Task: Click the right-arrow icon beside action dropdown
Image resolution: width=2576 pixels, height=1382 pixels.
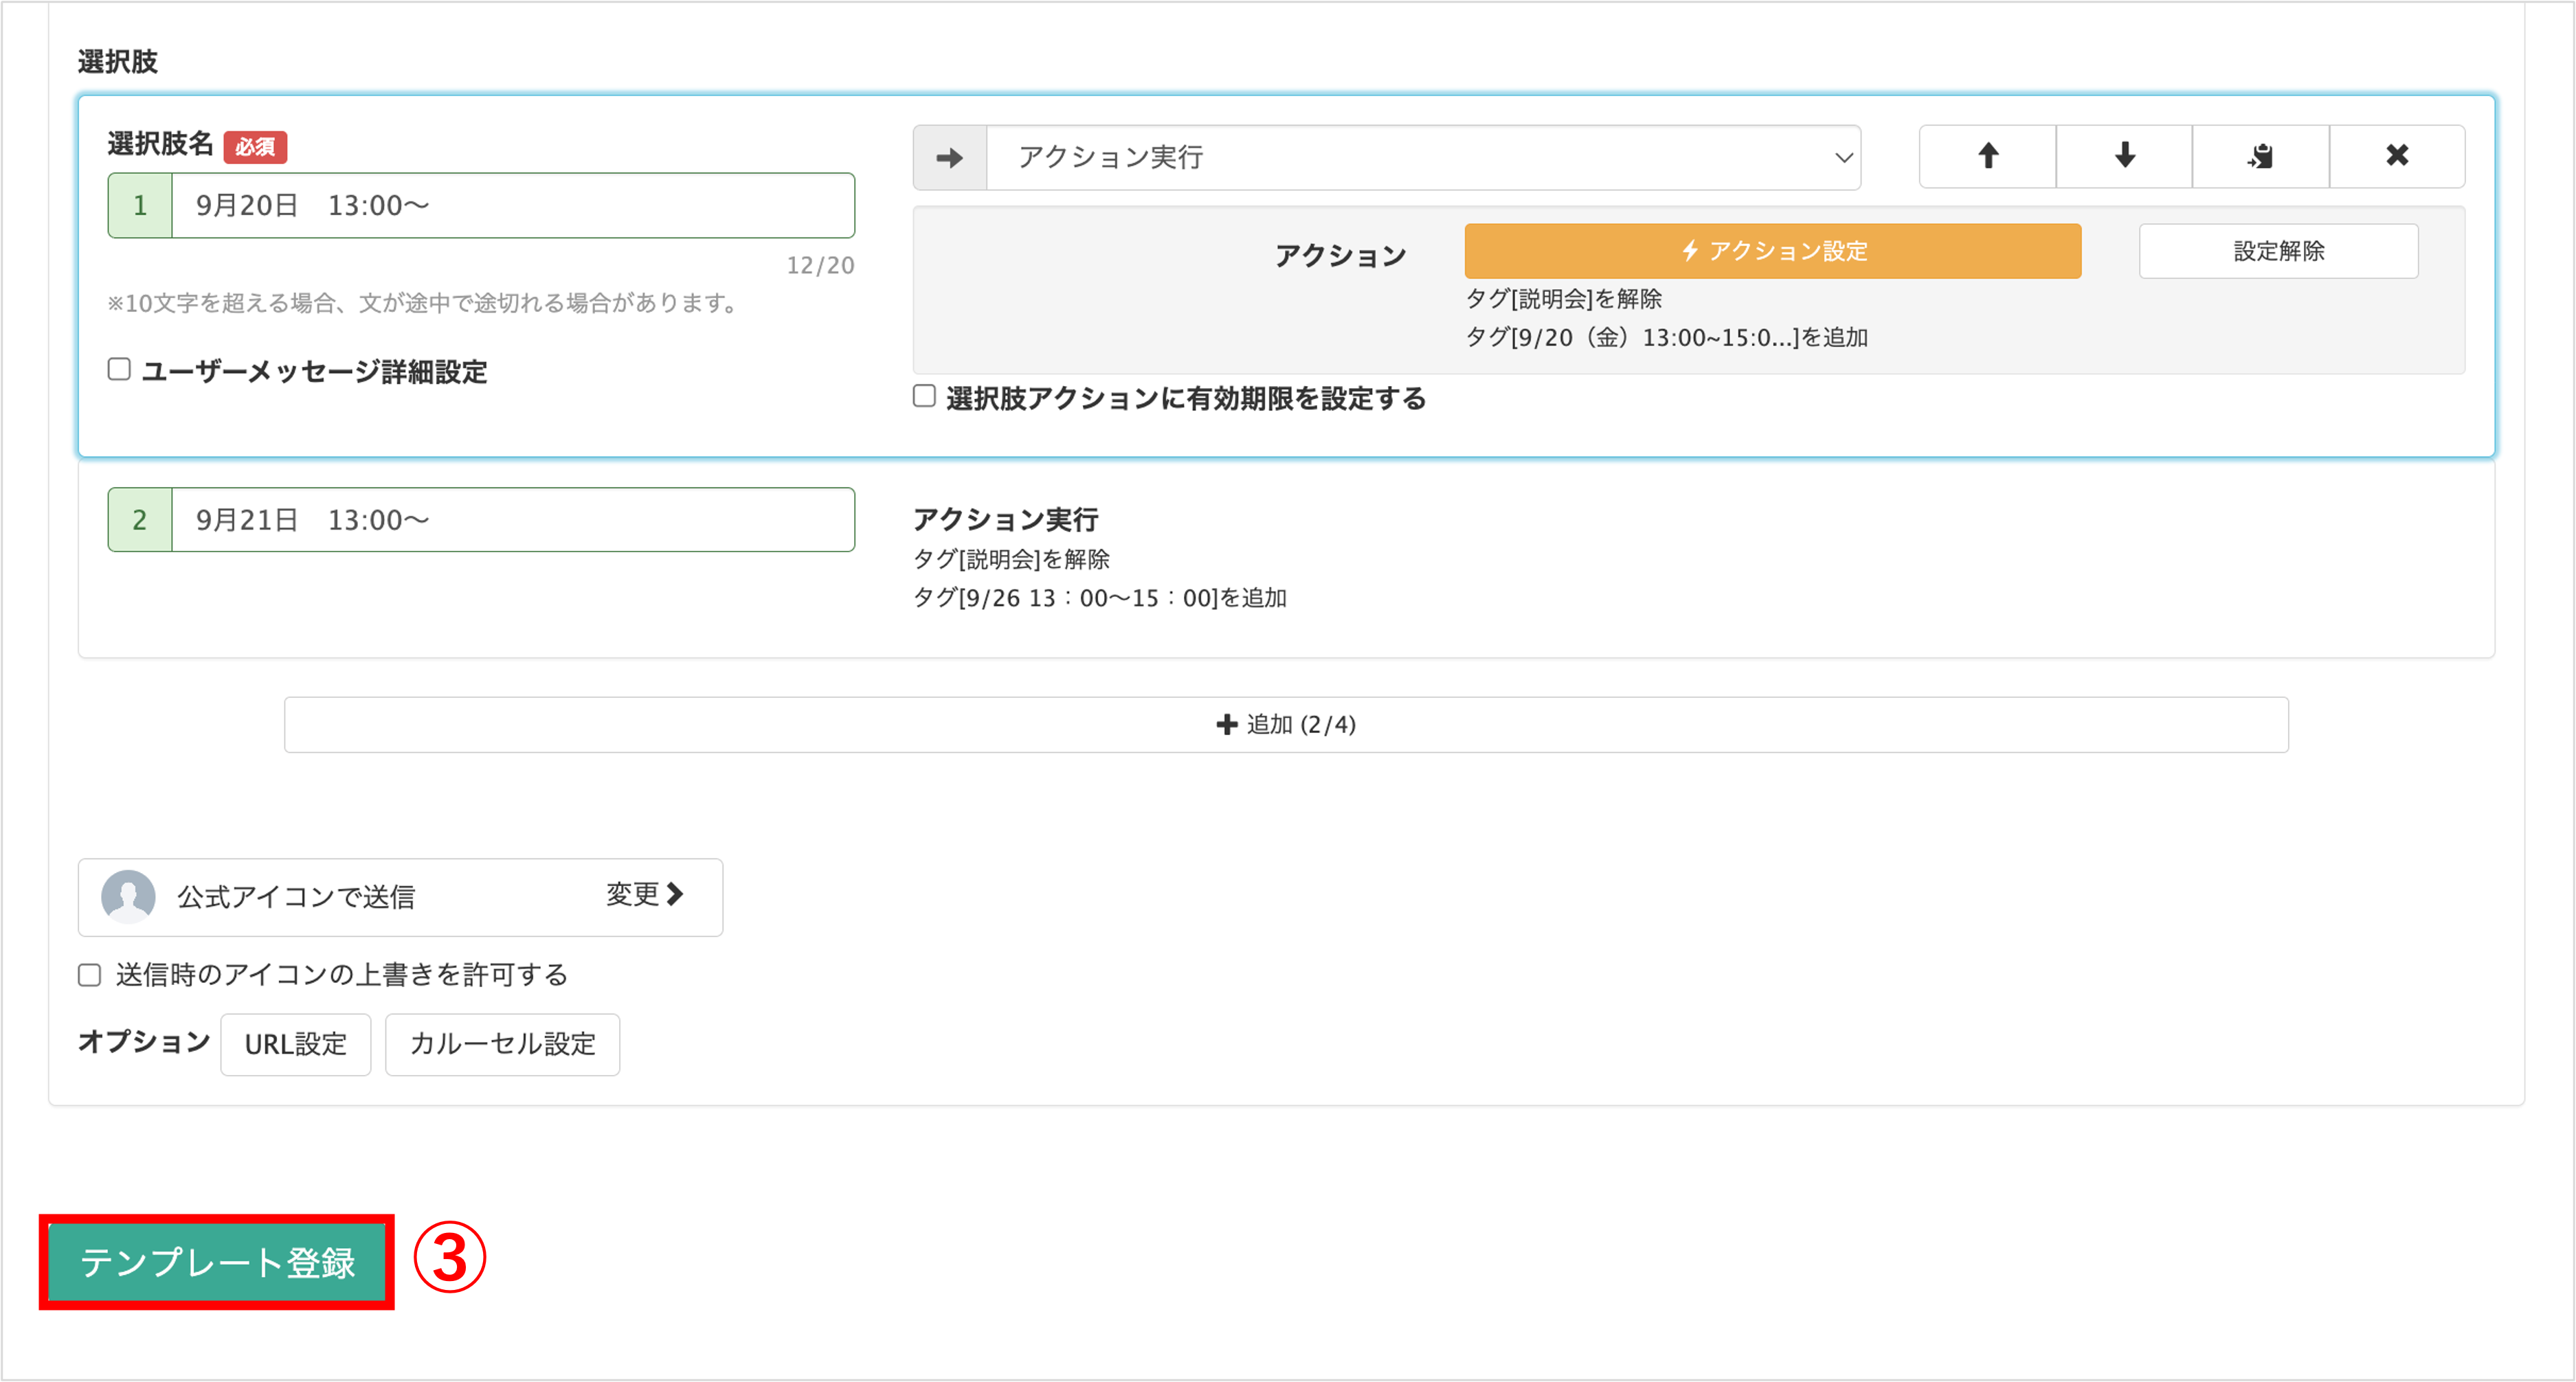Action: 950,158
